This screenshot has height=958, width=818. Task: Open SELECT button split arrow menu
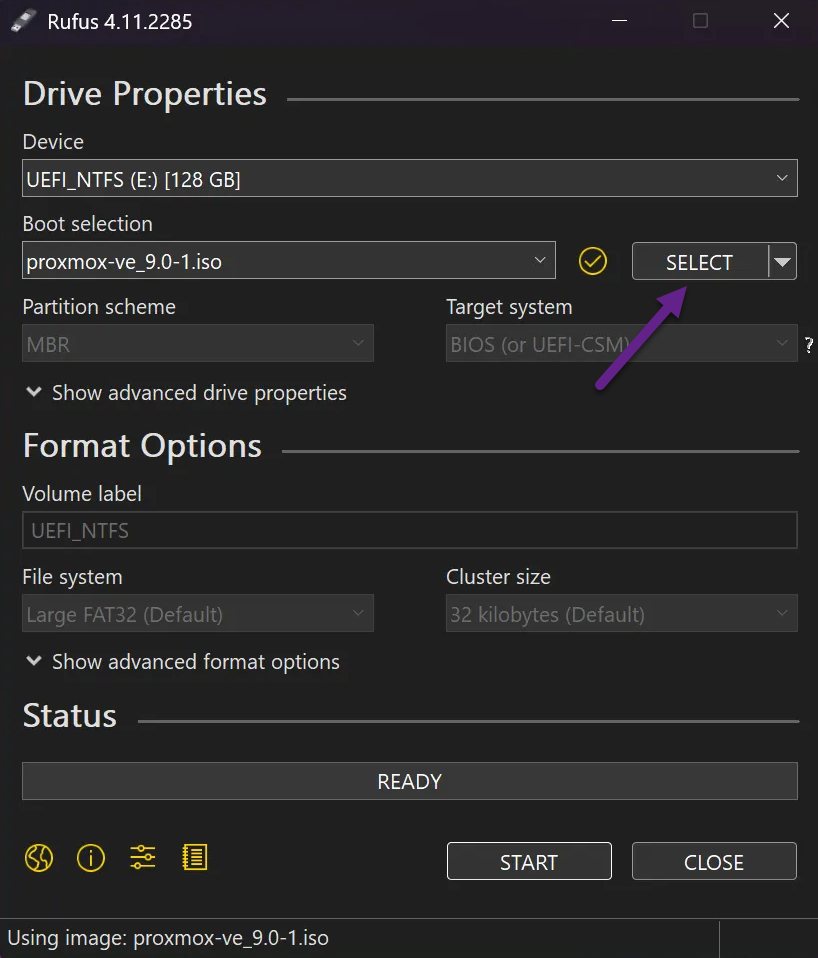click(x=782, y=262)
